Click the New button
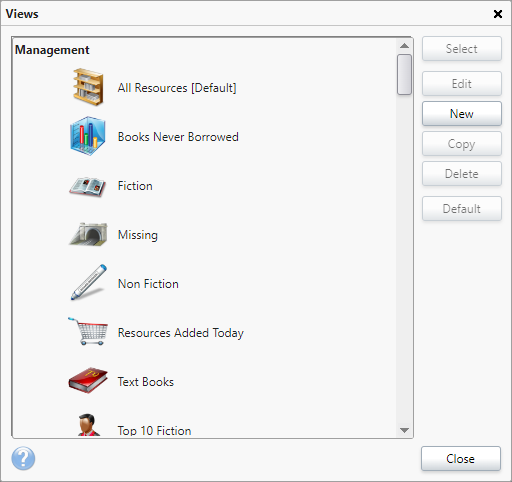512x482 pixels. click(x=462, y=114)
